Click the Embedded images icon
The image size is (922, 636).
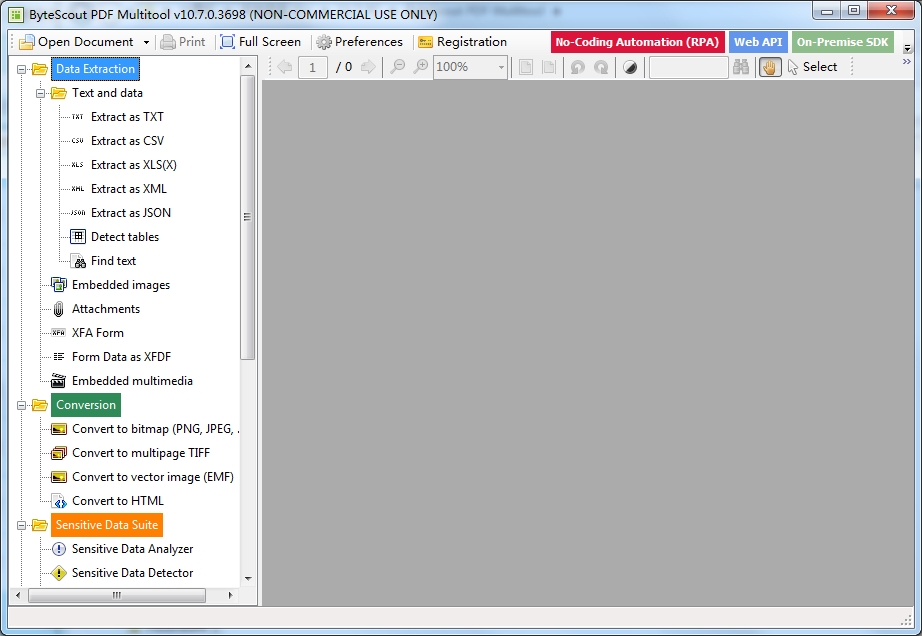59,285
